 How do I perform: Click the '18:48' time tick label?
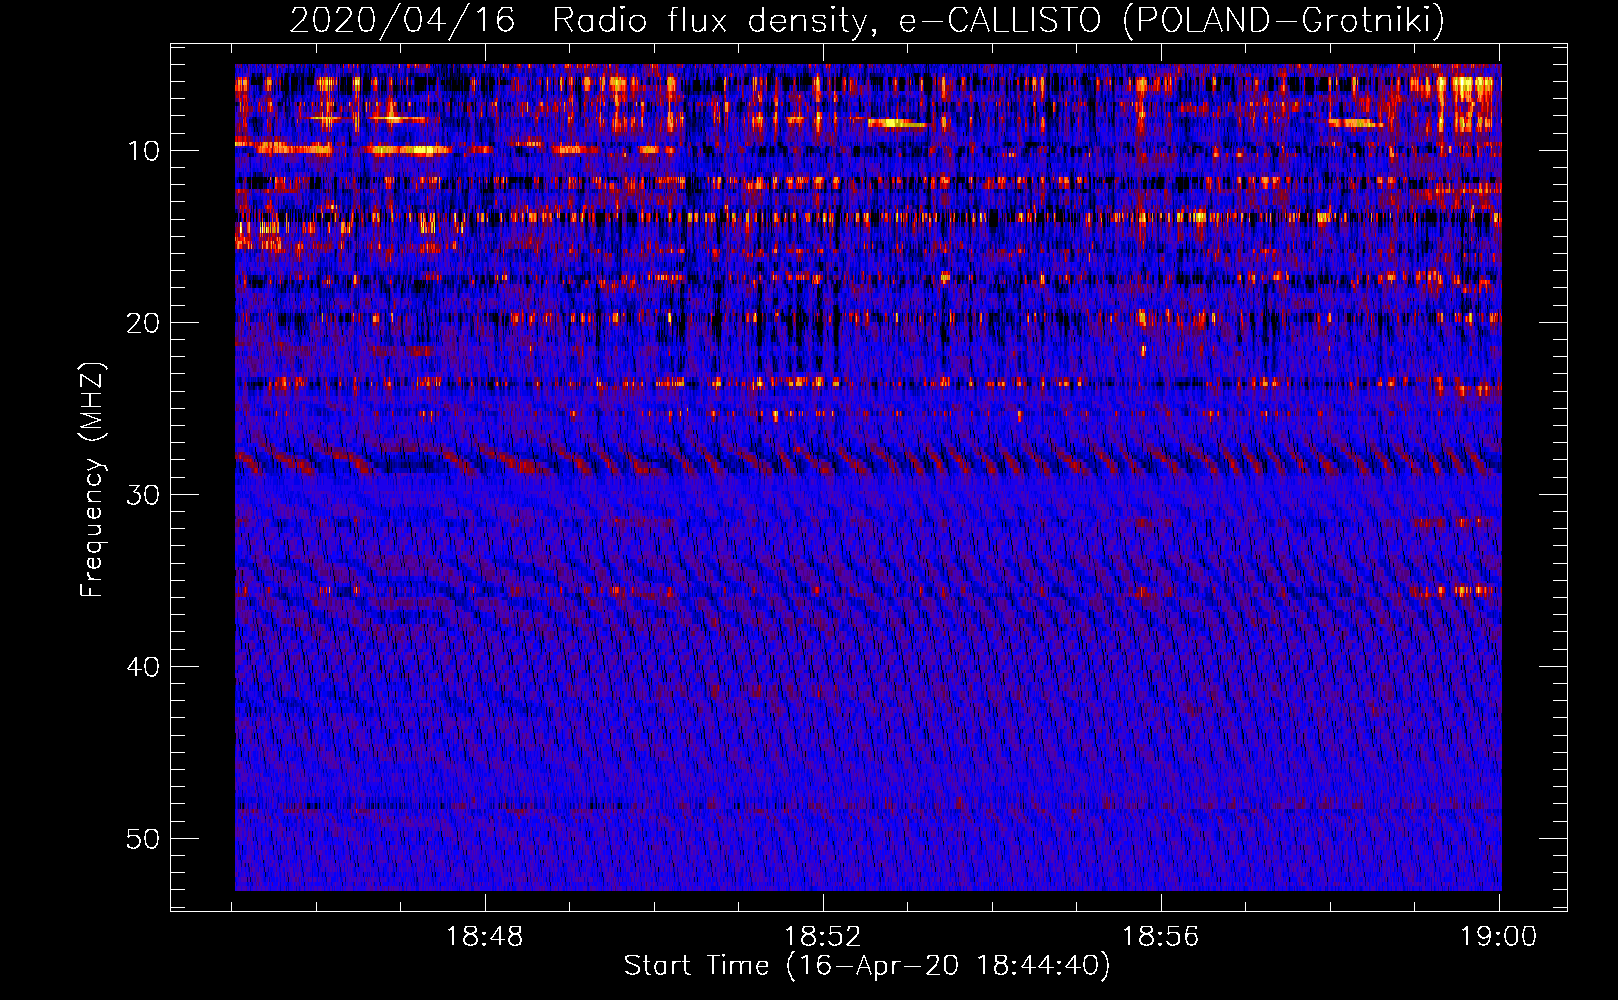[x=485, y=937]
